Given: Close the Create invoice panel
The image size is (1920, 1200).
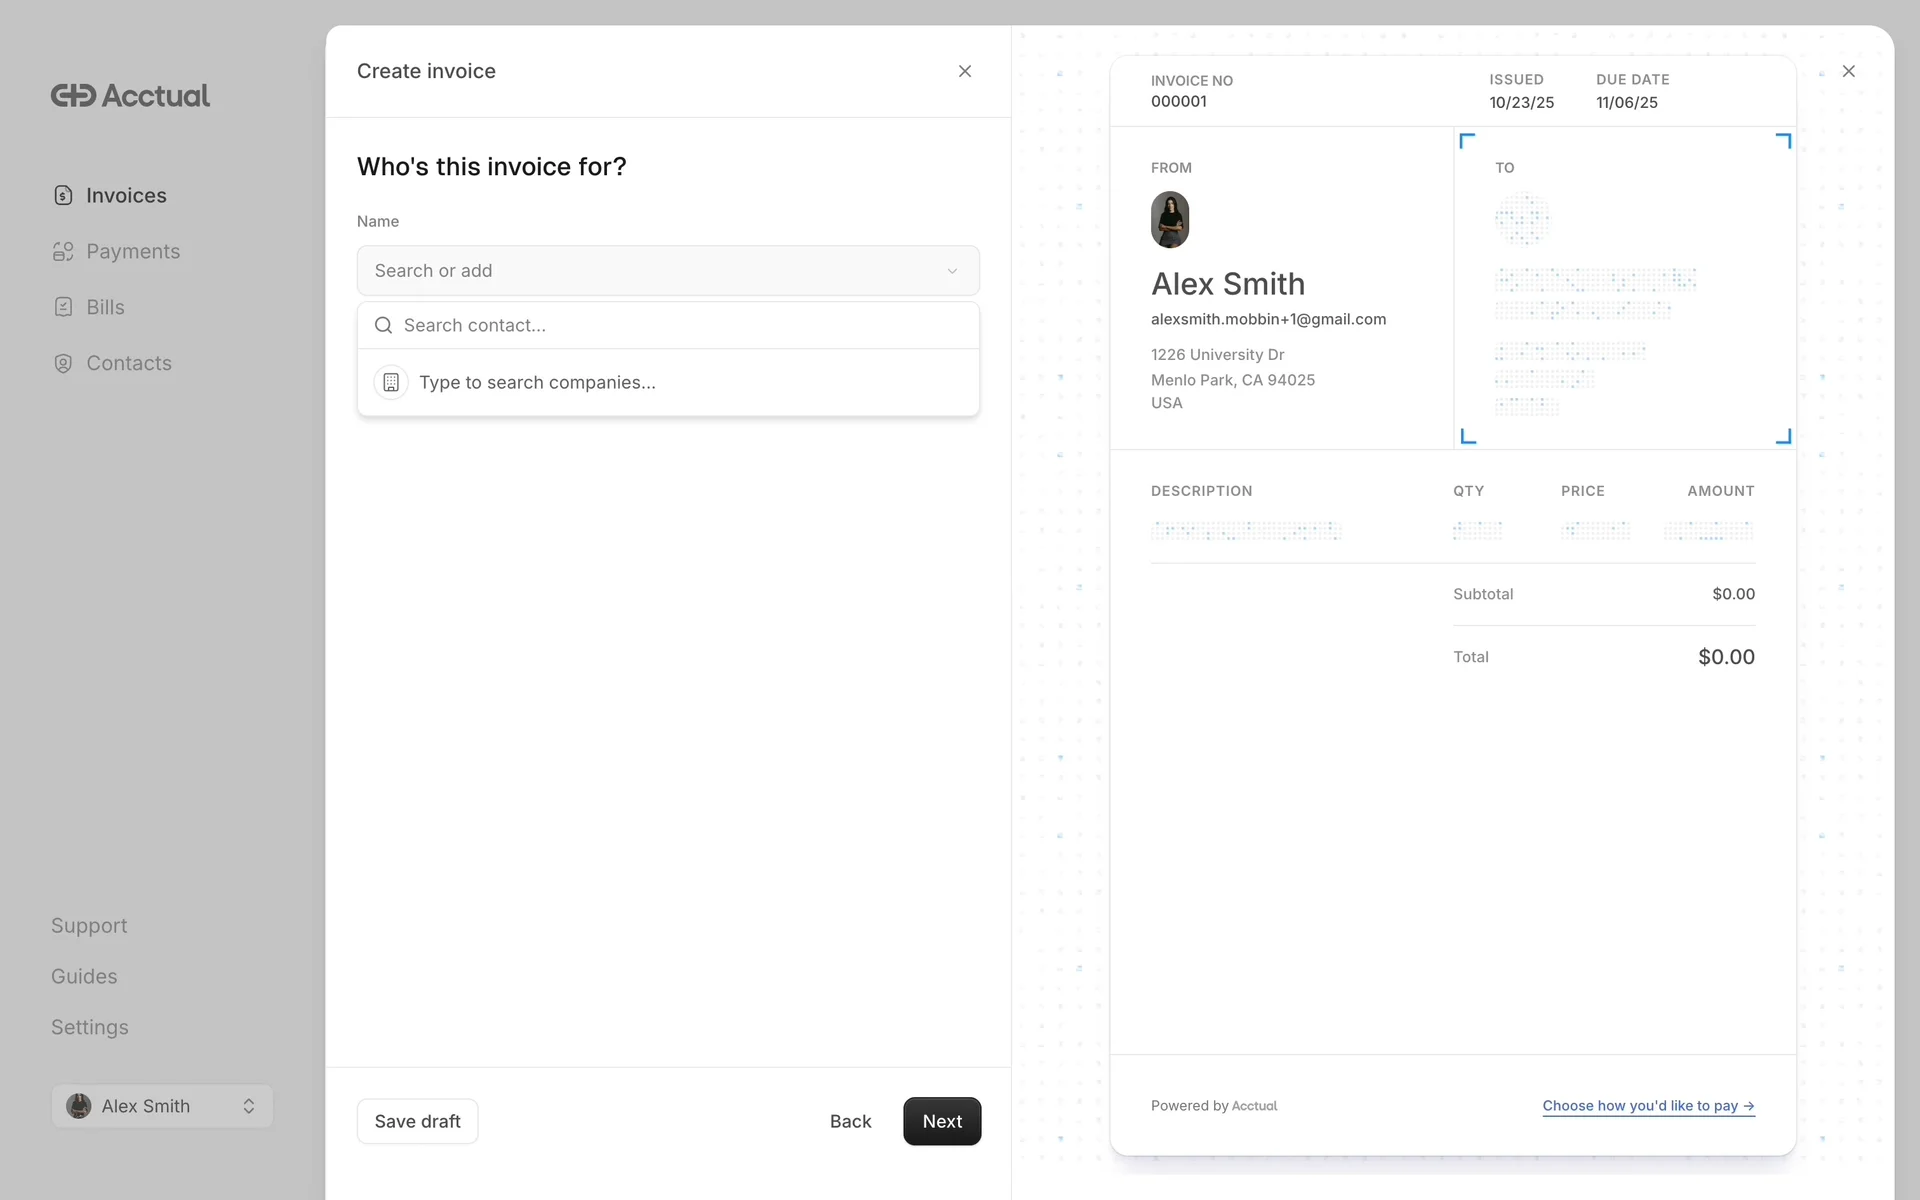Looking at the screenshot, I should (964, 71).
